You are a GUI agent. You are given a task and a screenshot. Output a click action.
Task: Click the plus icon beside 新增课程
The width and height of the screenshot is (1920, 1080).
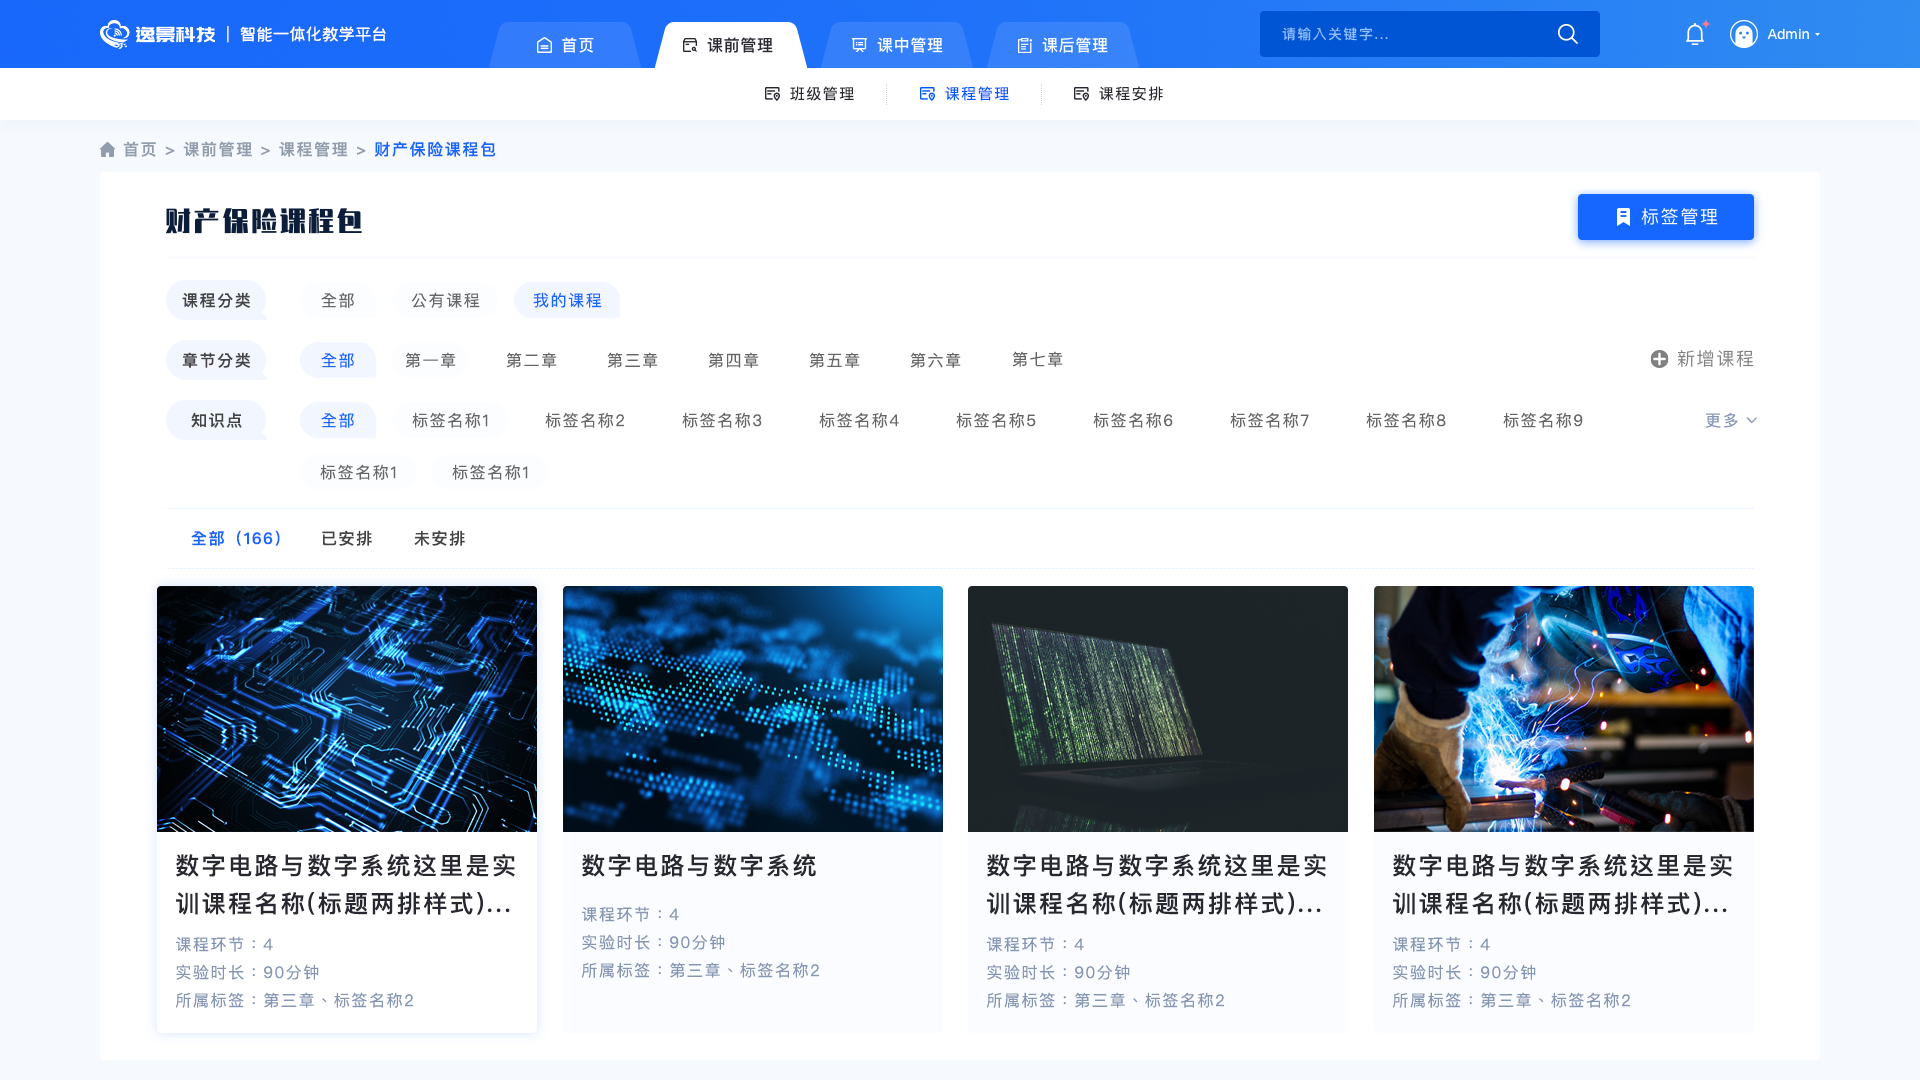click(1657, 358)
